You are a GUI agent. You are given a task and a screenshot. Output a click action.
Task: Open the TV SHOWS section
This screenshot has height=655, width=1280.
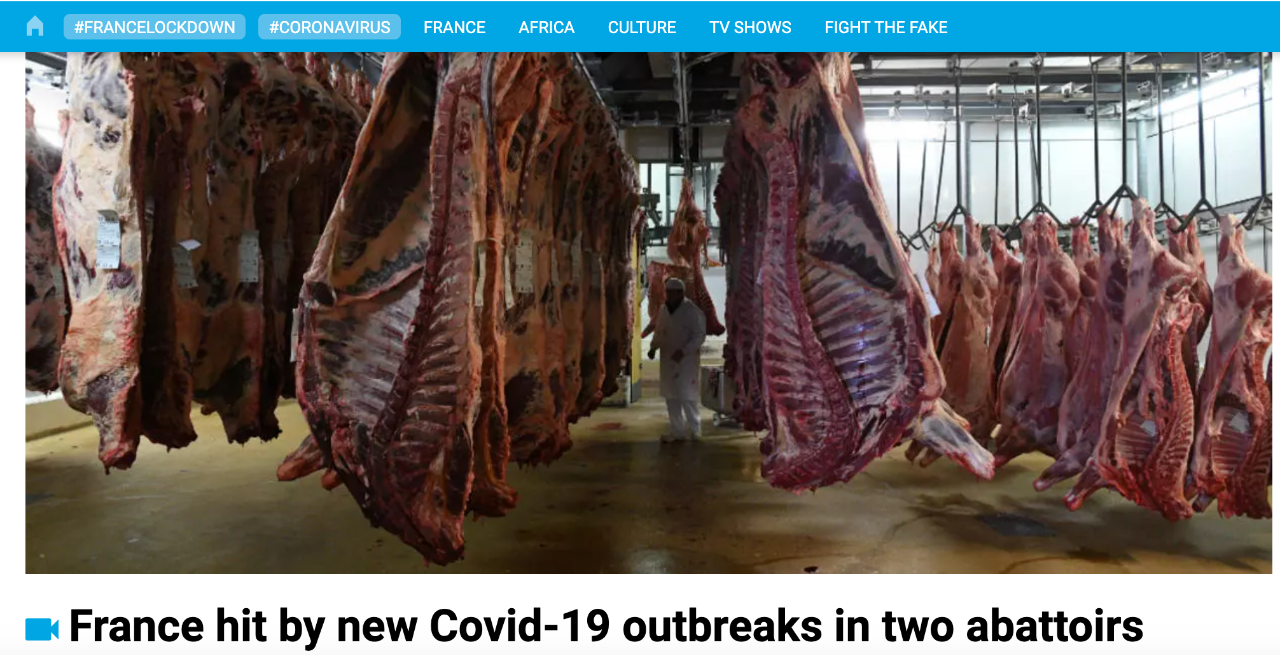click(x=751, y=27)
